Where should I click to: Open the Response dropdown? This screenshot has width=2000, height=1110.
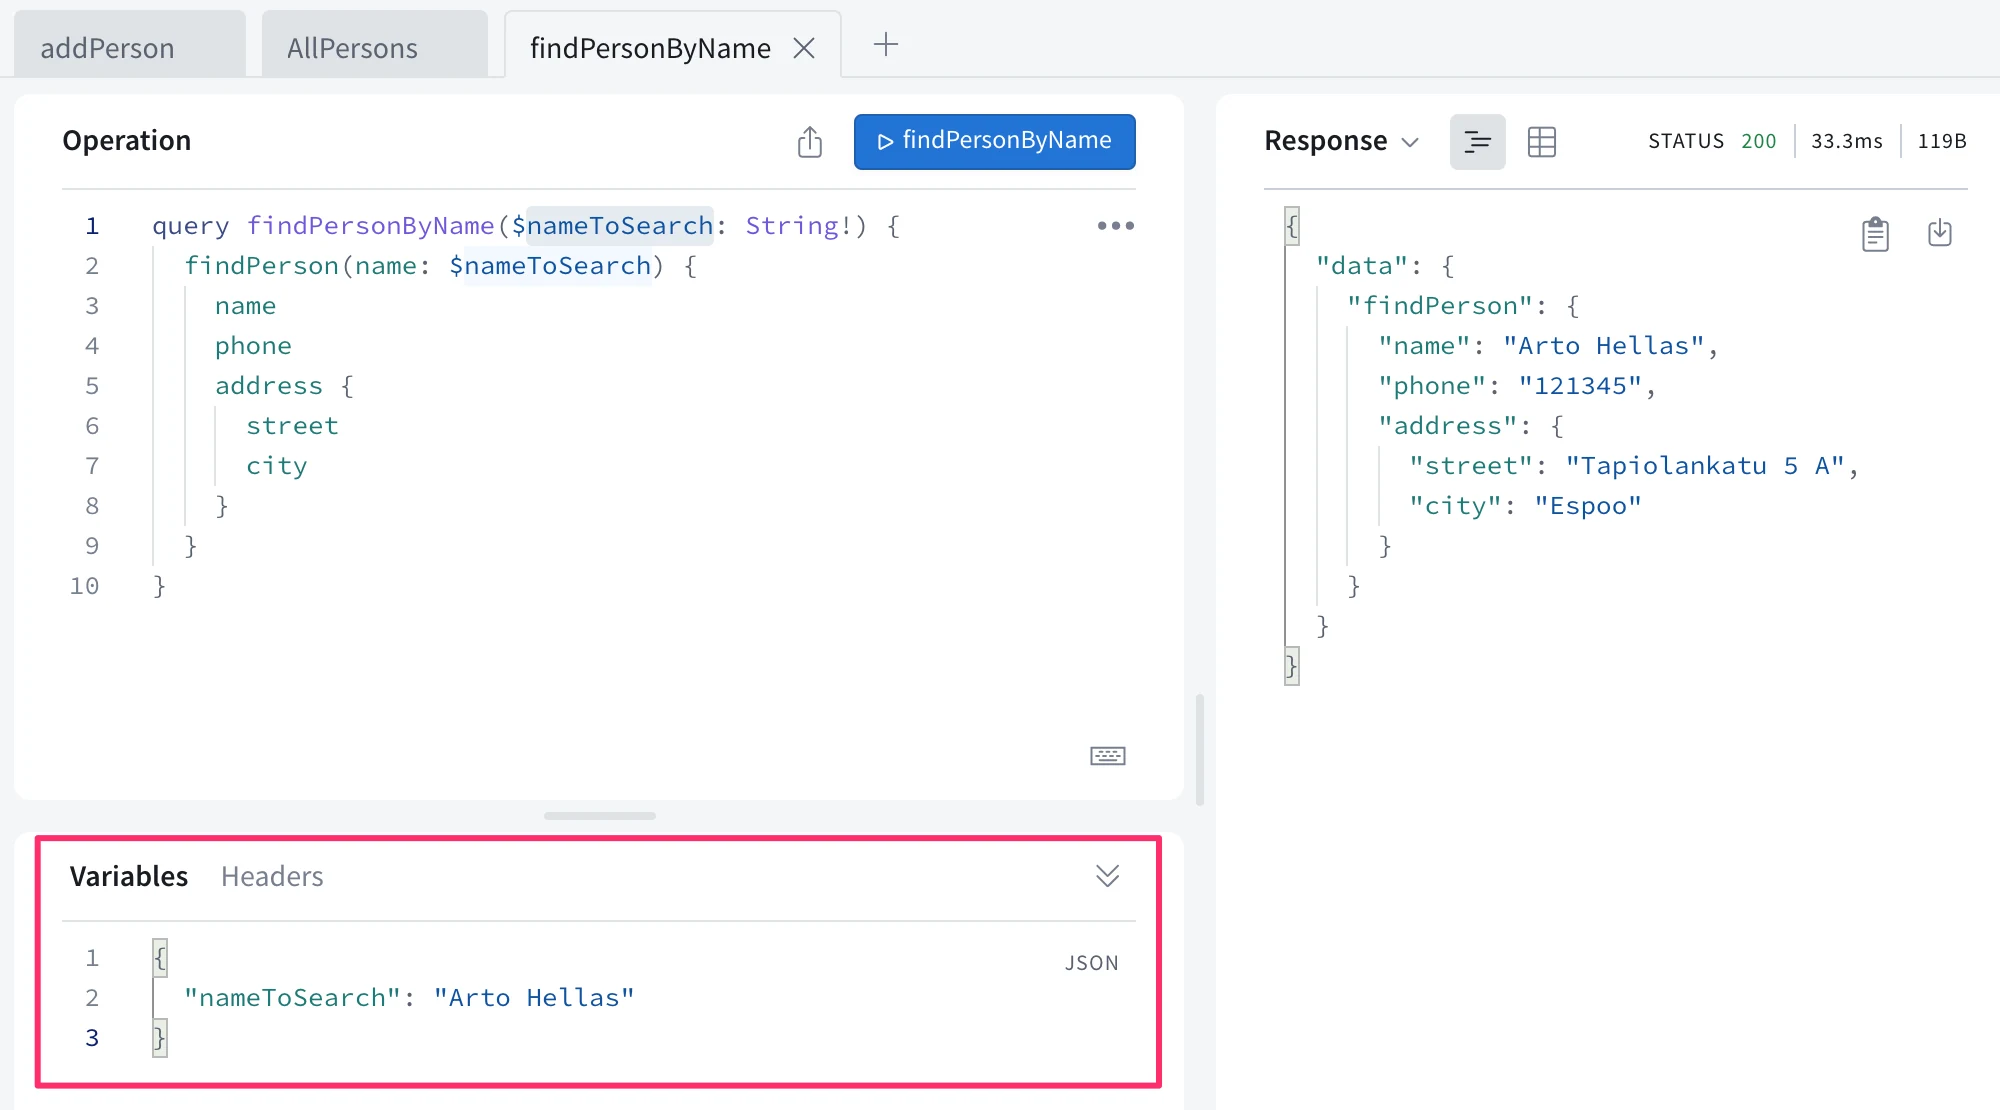[x=1341, y=141]
